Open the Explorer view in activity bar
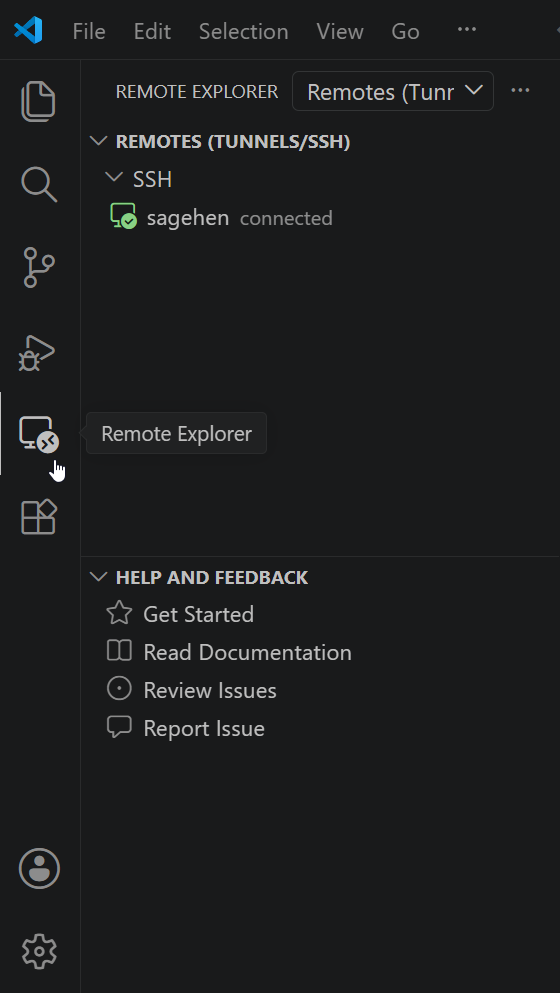560x993 pixels. coord(39,101)
